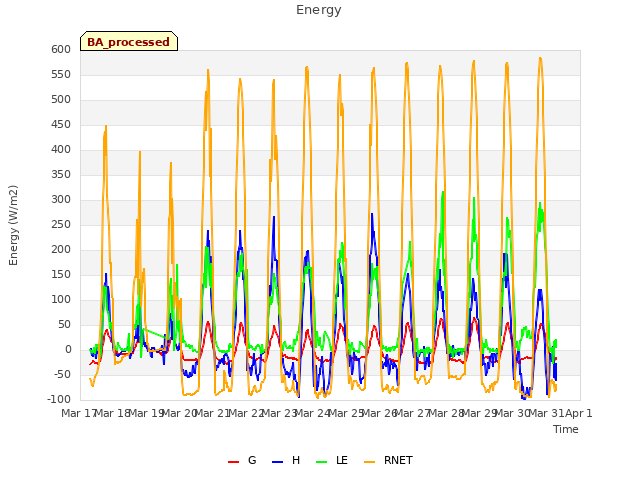The height and width of the screenshot is (480, 640).
Task: Click the 150 y-axis tick value
Action: point(61,274)
